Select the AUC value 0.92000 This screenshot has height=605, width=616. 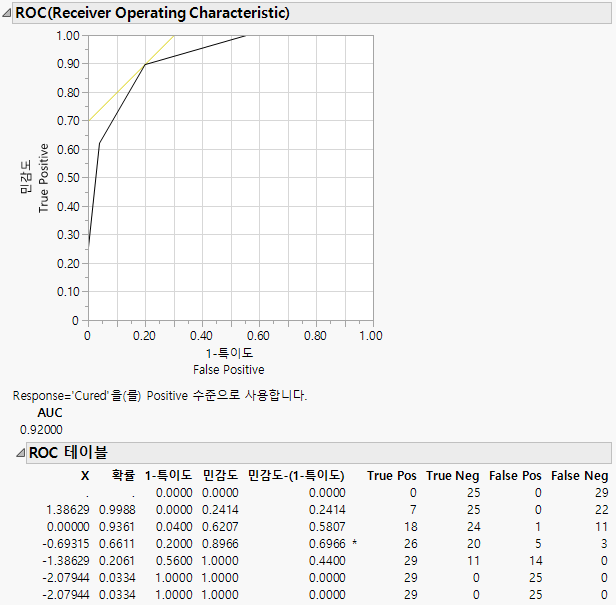41,430
